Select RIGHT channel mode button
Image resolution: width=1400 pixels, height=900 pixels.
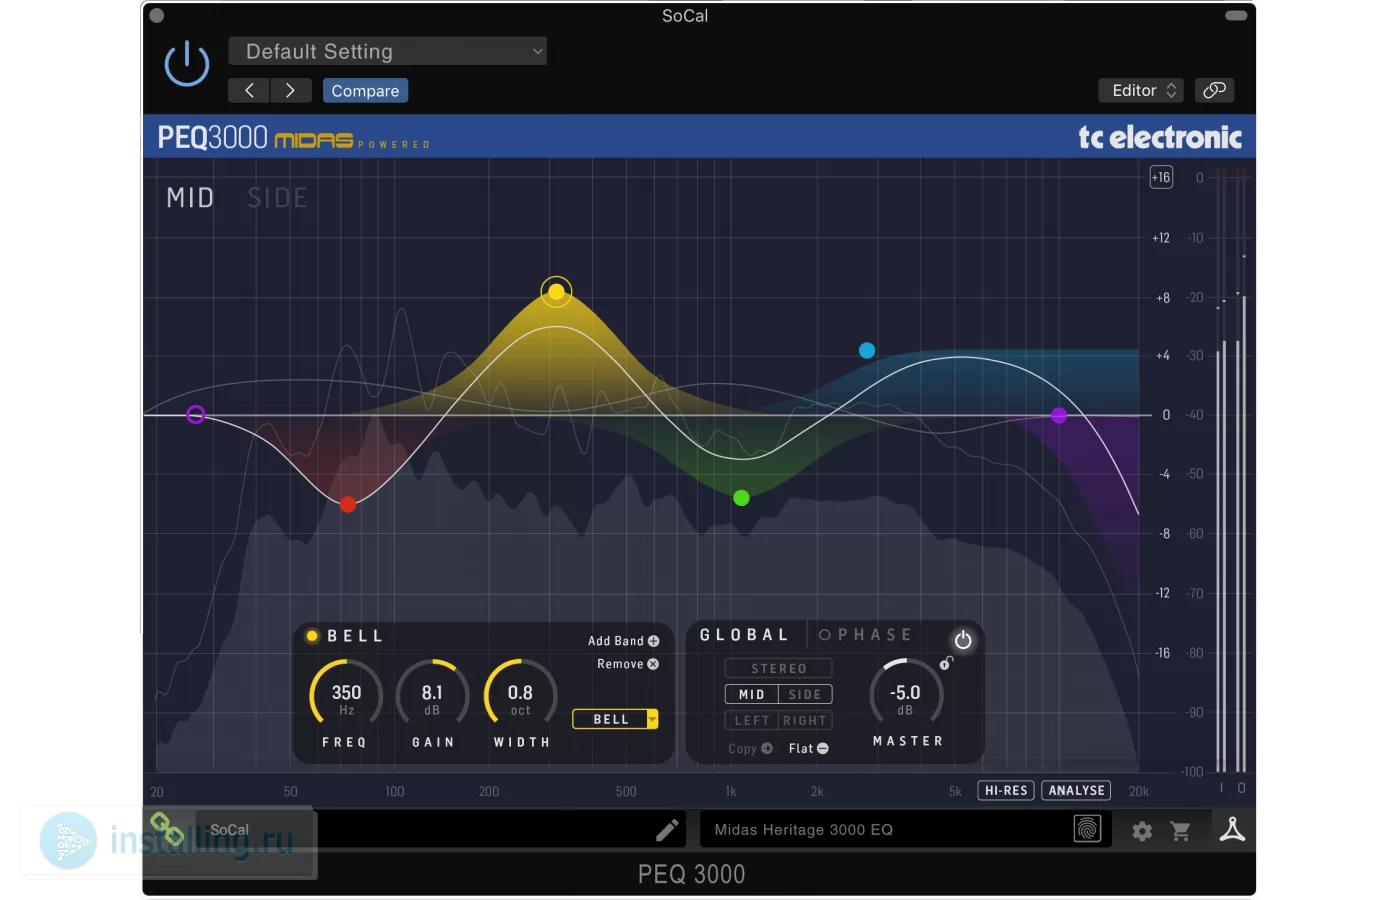805,720
